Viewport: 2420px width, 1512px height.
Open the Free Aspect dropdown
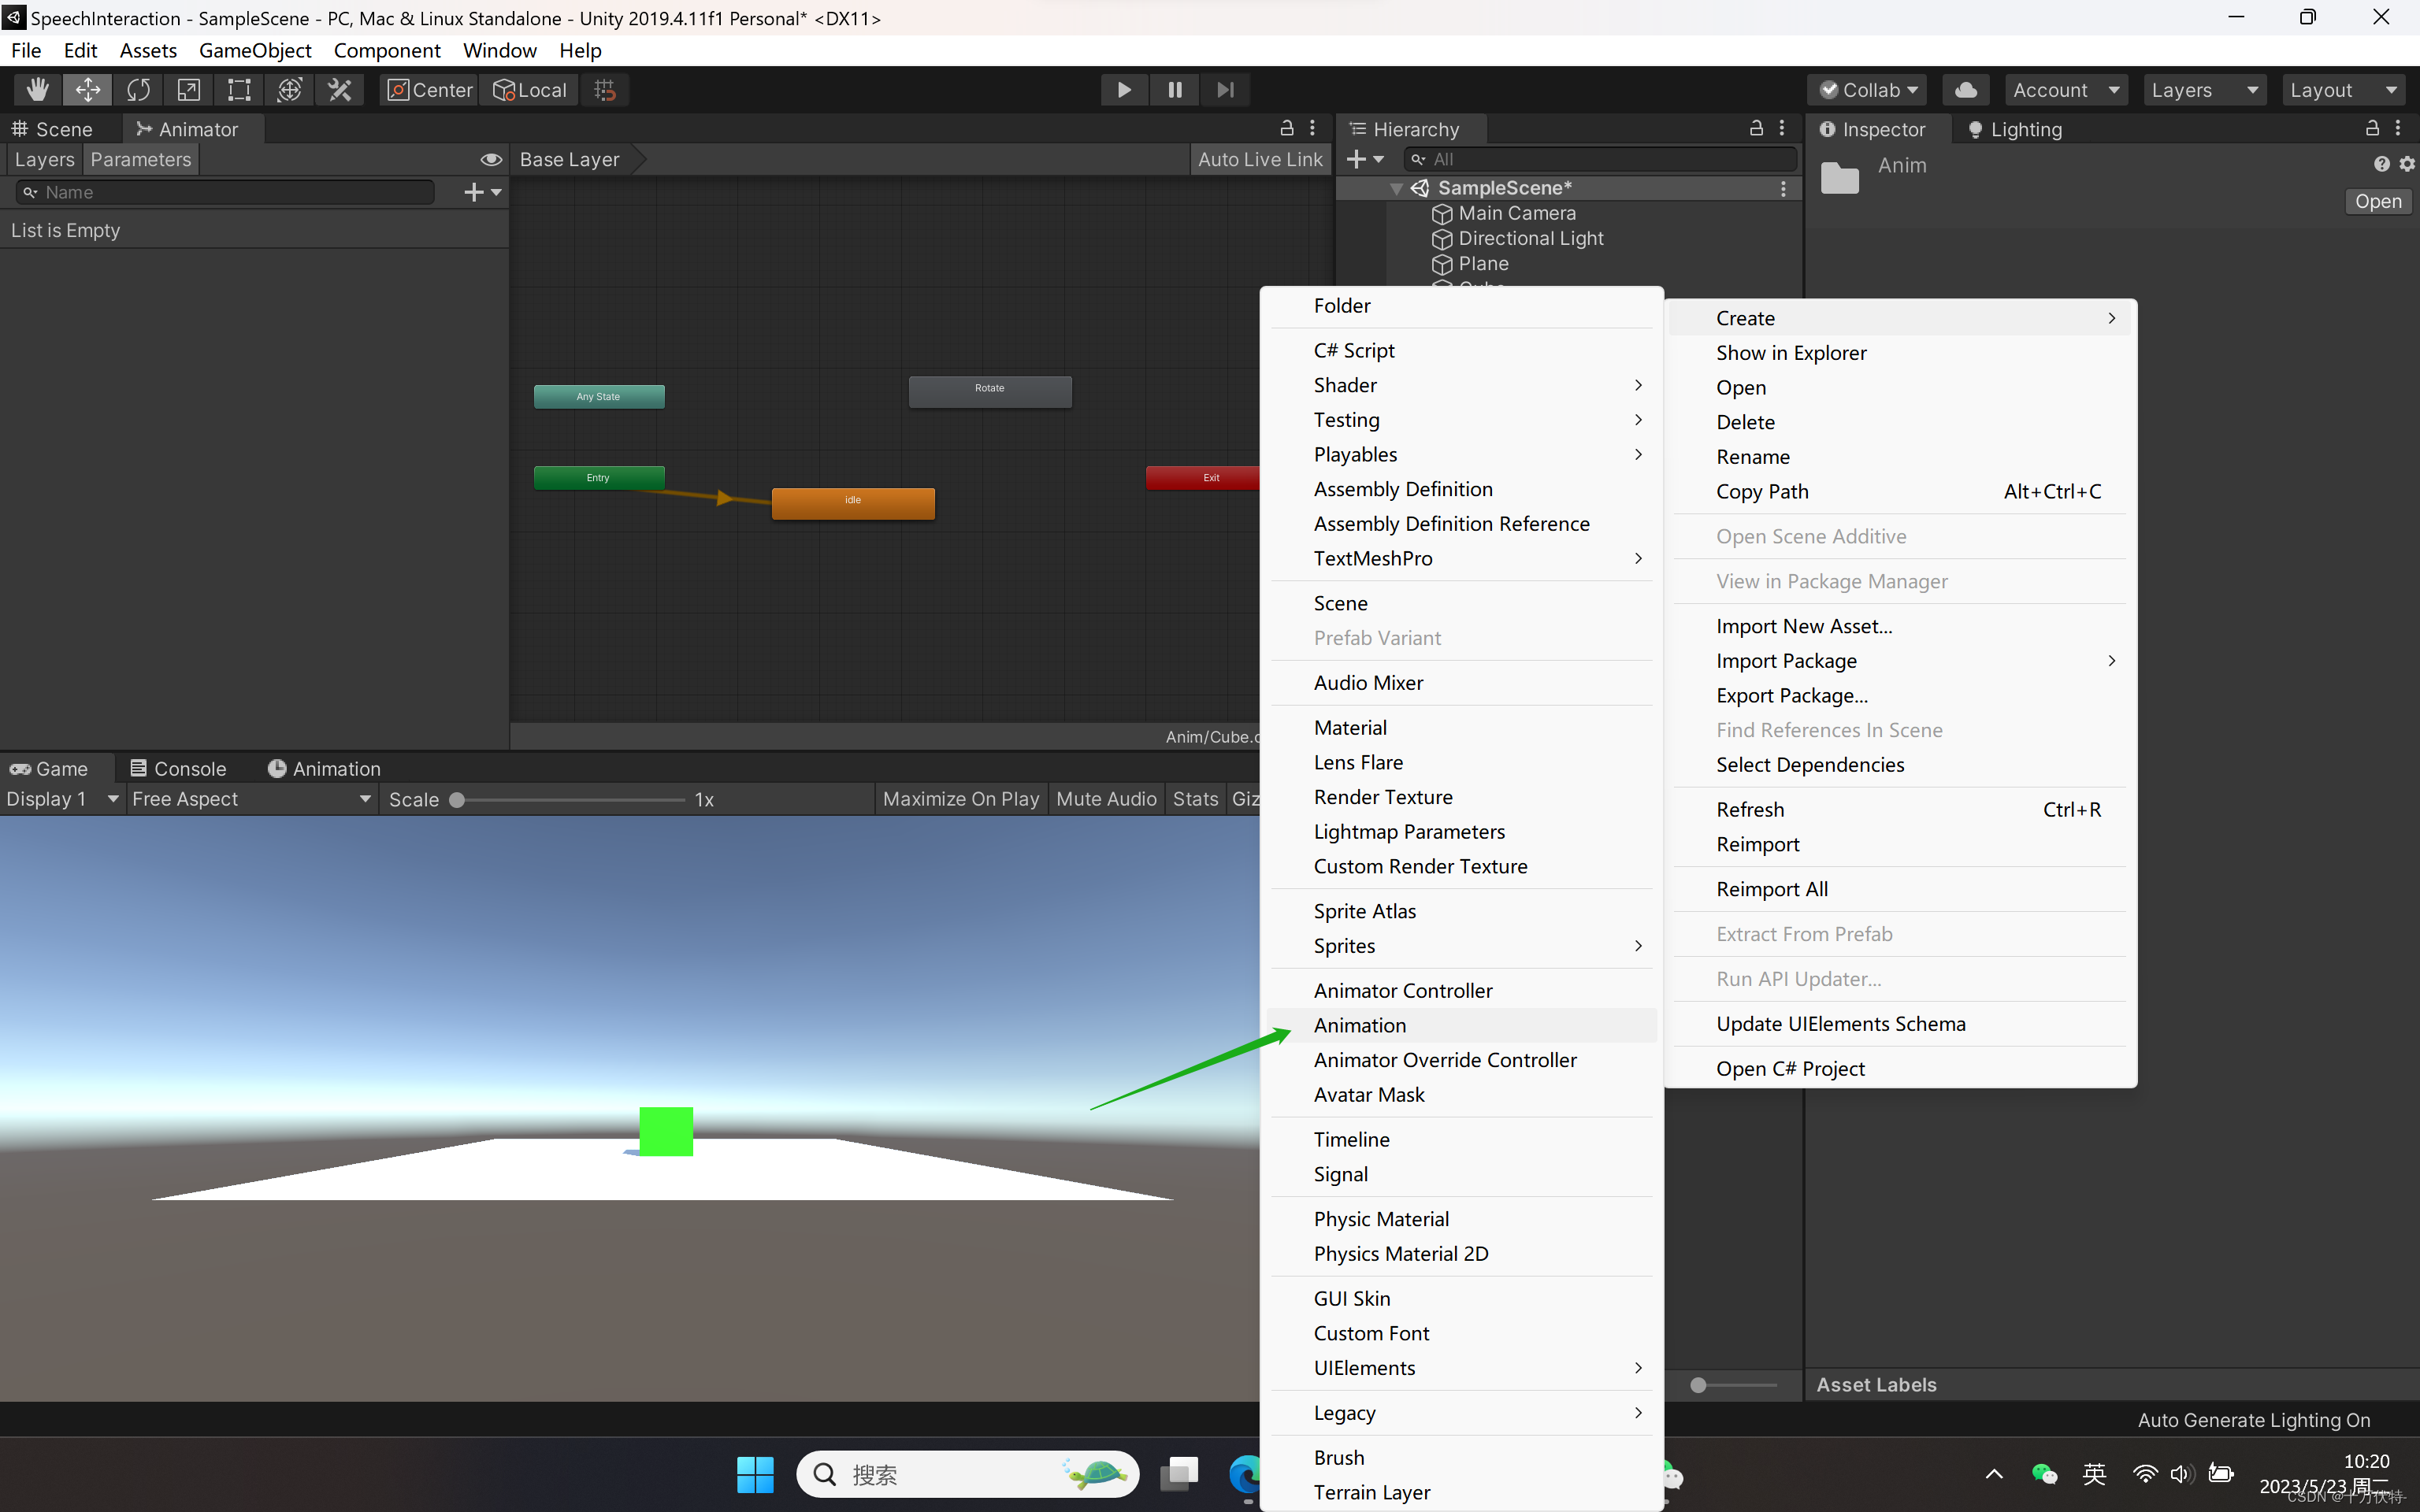pyautogui.click(x=250, y=799)
